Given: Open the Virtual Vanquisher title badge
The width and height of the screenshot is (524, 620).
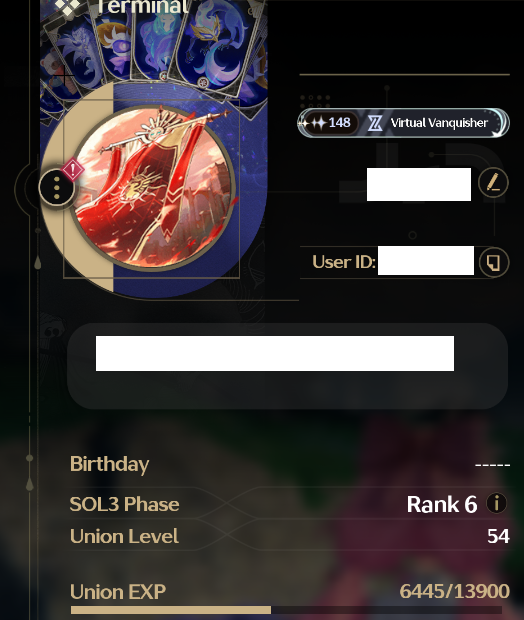Looking at the screenshot, I should pos(403,123).
